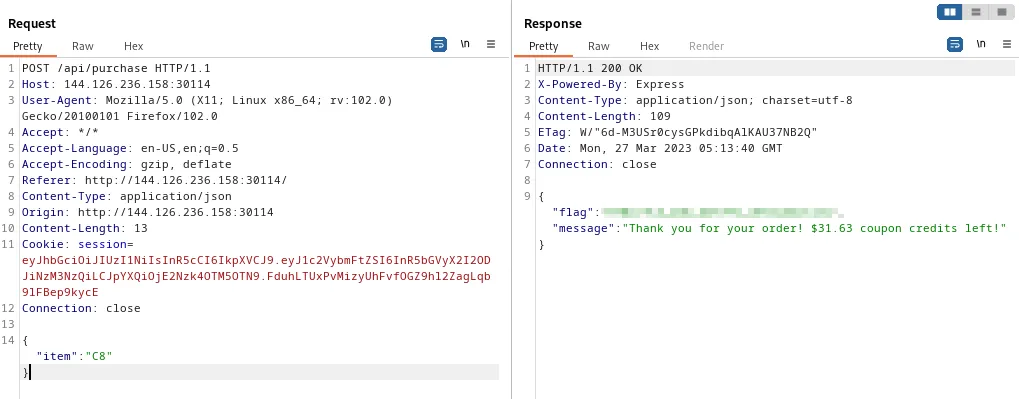
Task: Click Response Content-Type charset=utf-8 line
Action: tap(695, 100)
